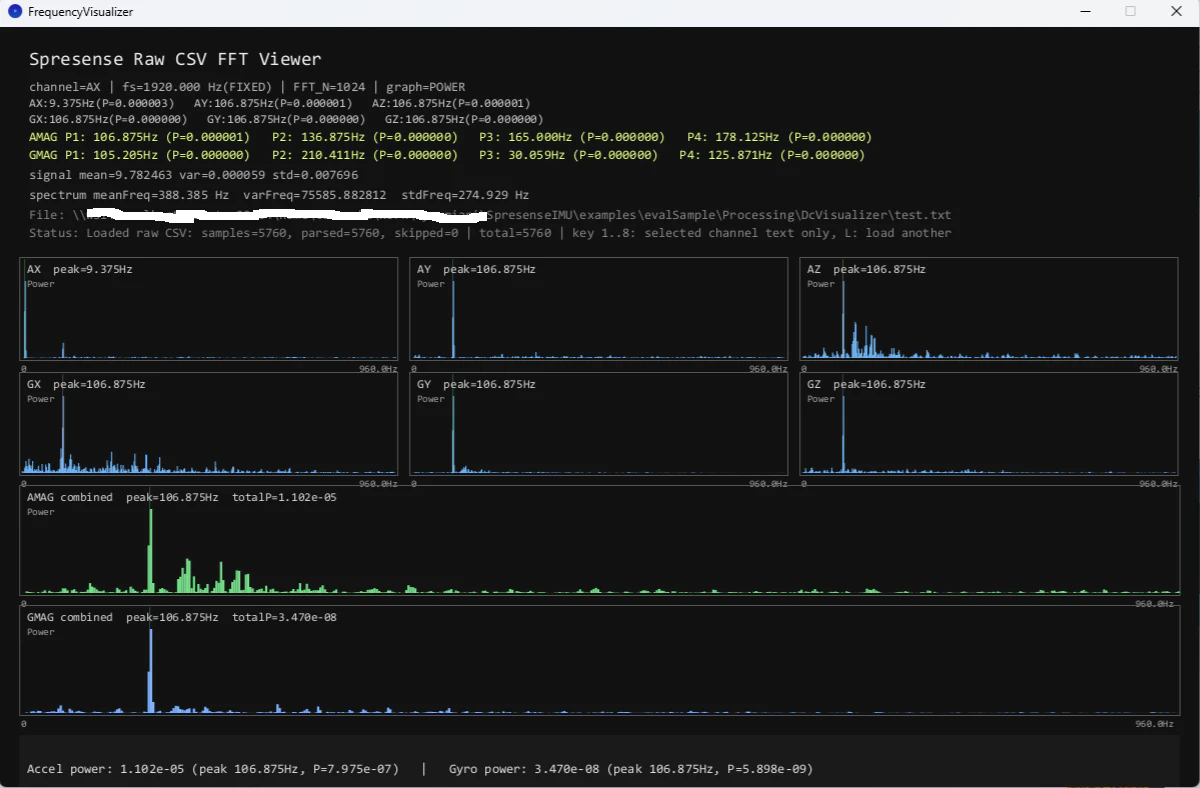Click the FrequencyVisualizer app icon in title bar
1200x788 pixels.
(x=14, y=12)
